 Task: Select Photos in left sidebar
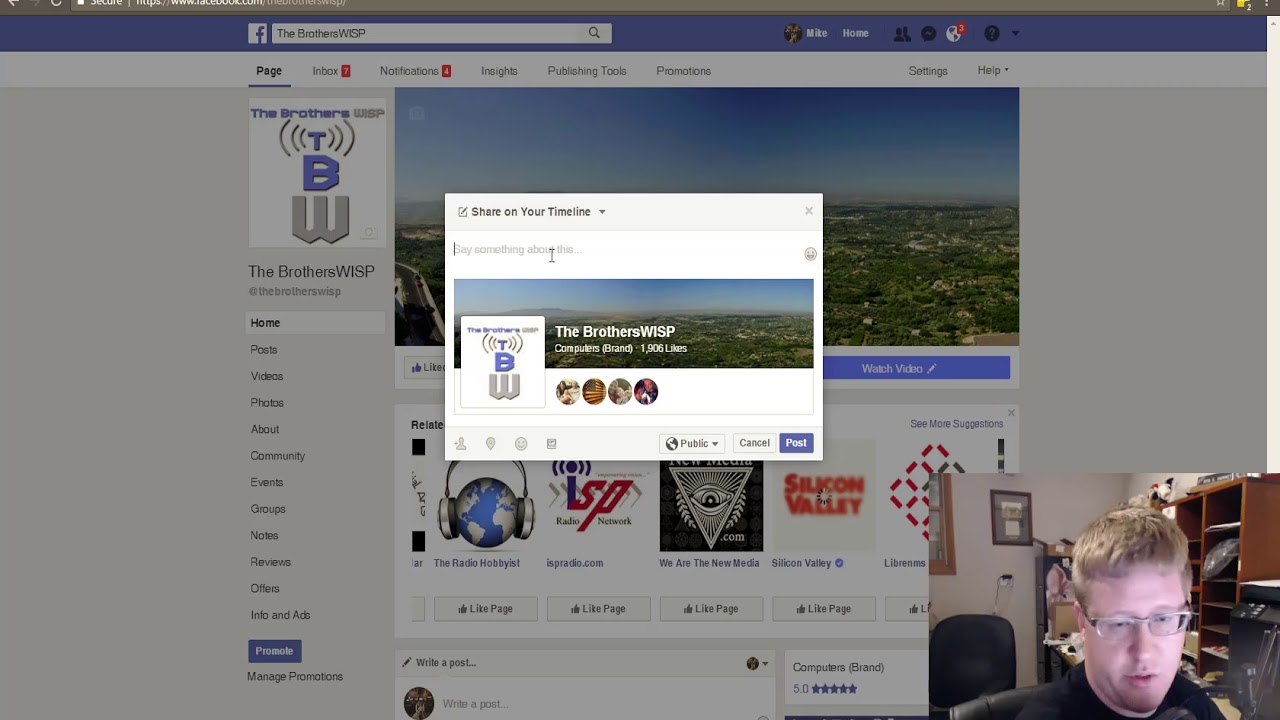tap(267, 403)
